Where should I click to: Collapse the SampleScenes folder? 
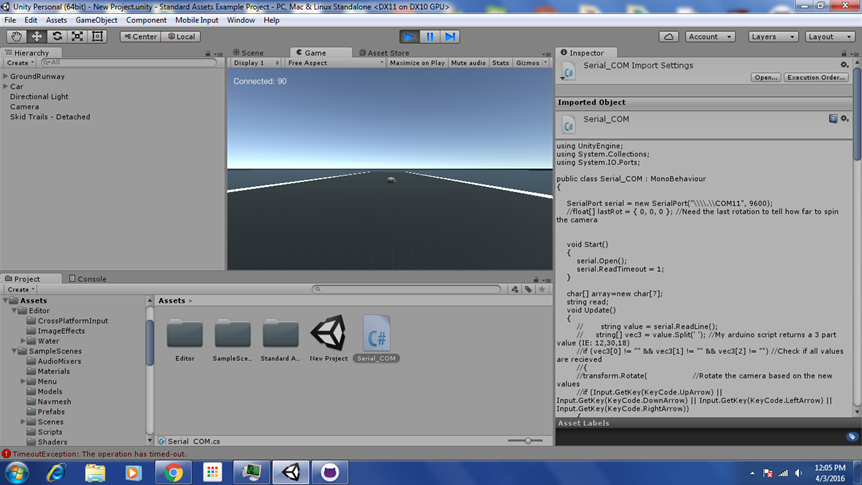click(14, 351)
